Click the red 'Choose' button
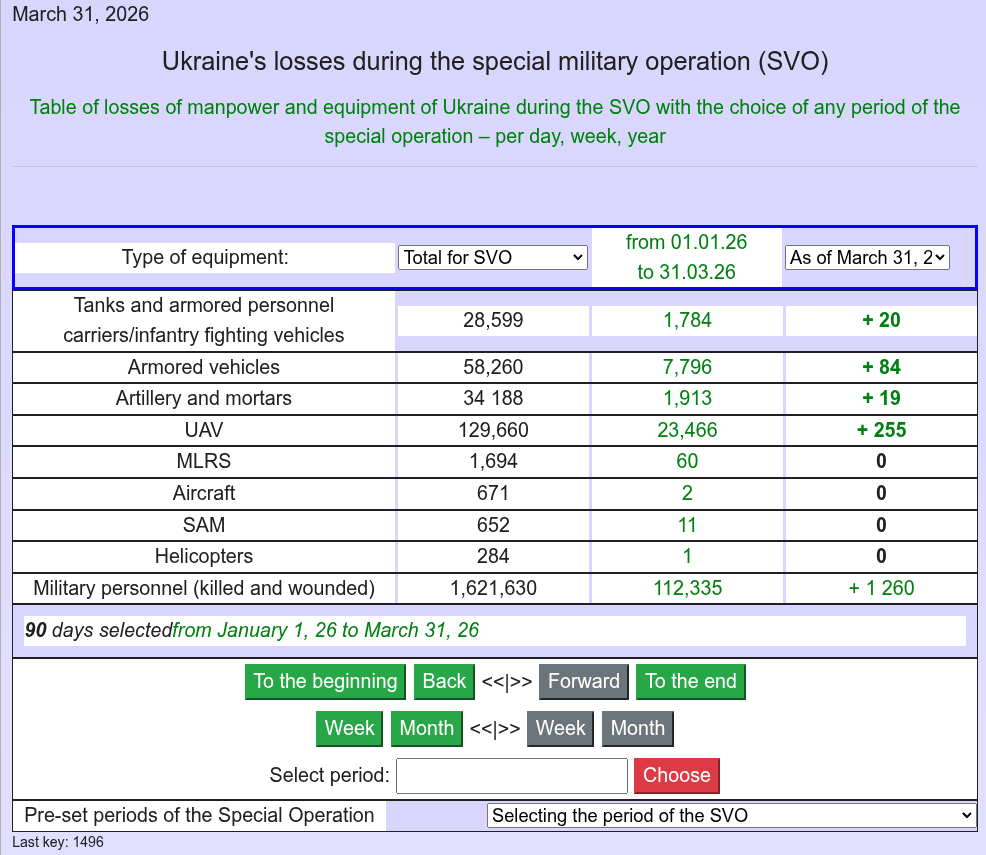The width and height of the screenshot is (986, 855). 677,776
